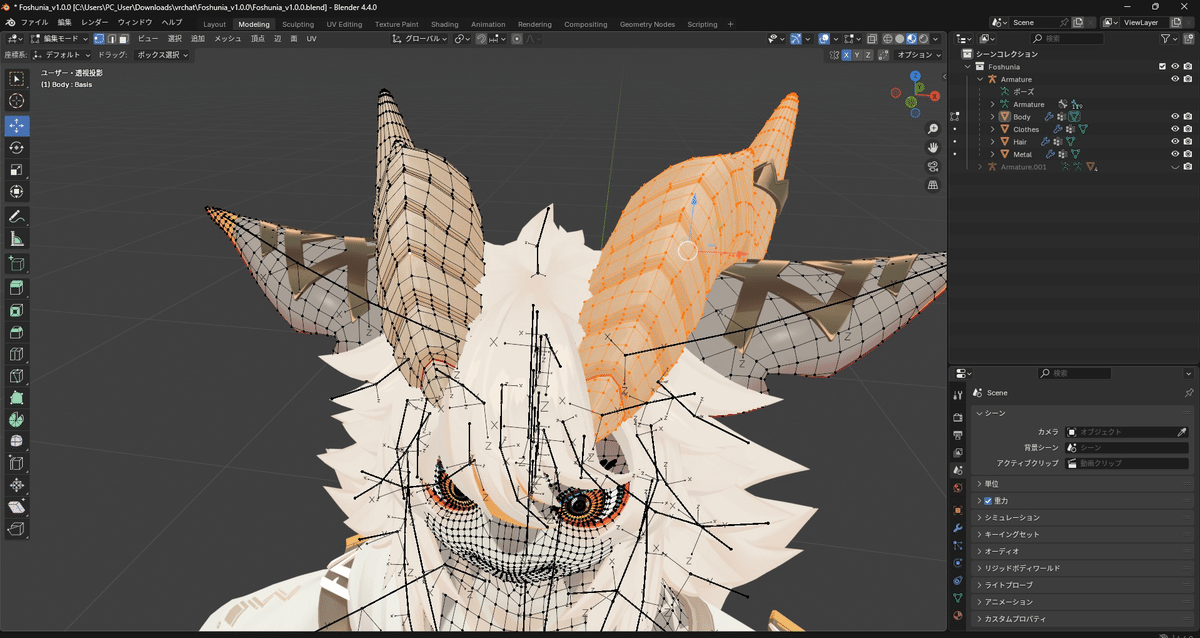Expand the Clothes object in outliner
This screenshot has height=638, width=1200.
click(x=992, y=129)
